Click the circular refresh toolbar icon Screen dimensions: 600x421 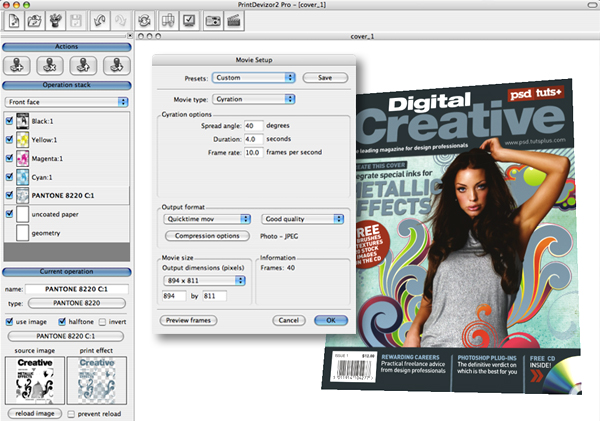[x=144, y=21]
